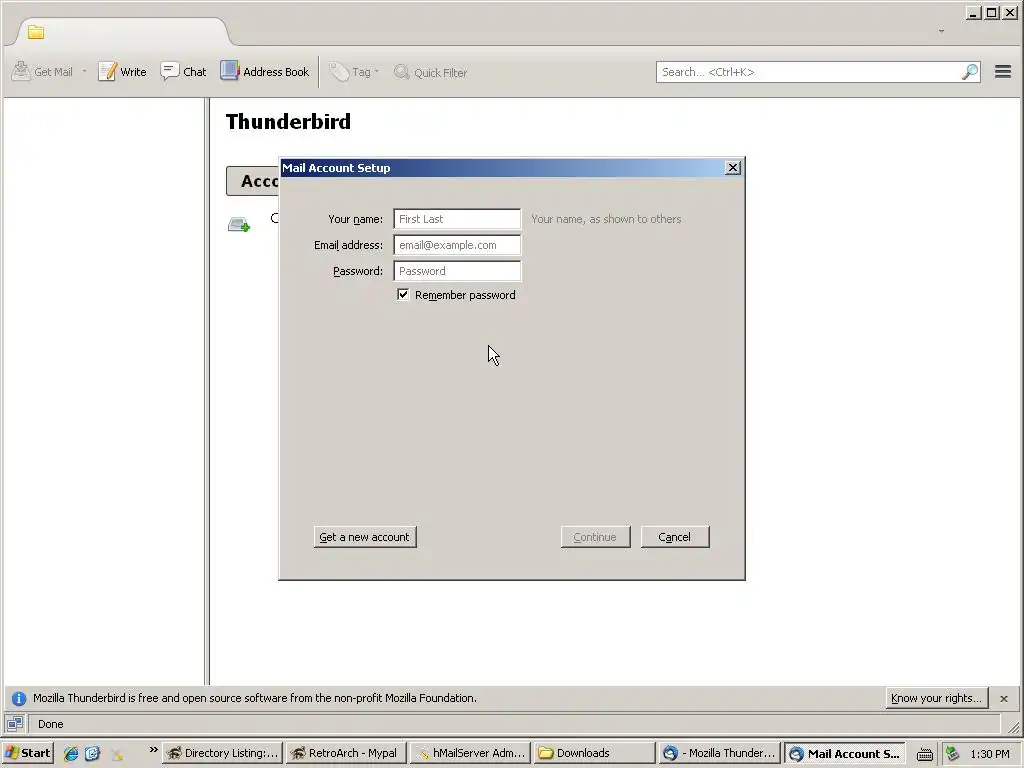Click the on-screen keyboard tray icon
Viewport: 1024px width, 768px height.
[925, 754]
